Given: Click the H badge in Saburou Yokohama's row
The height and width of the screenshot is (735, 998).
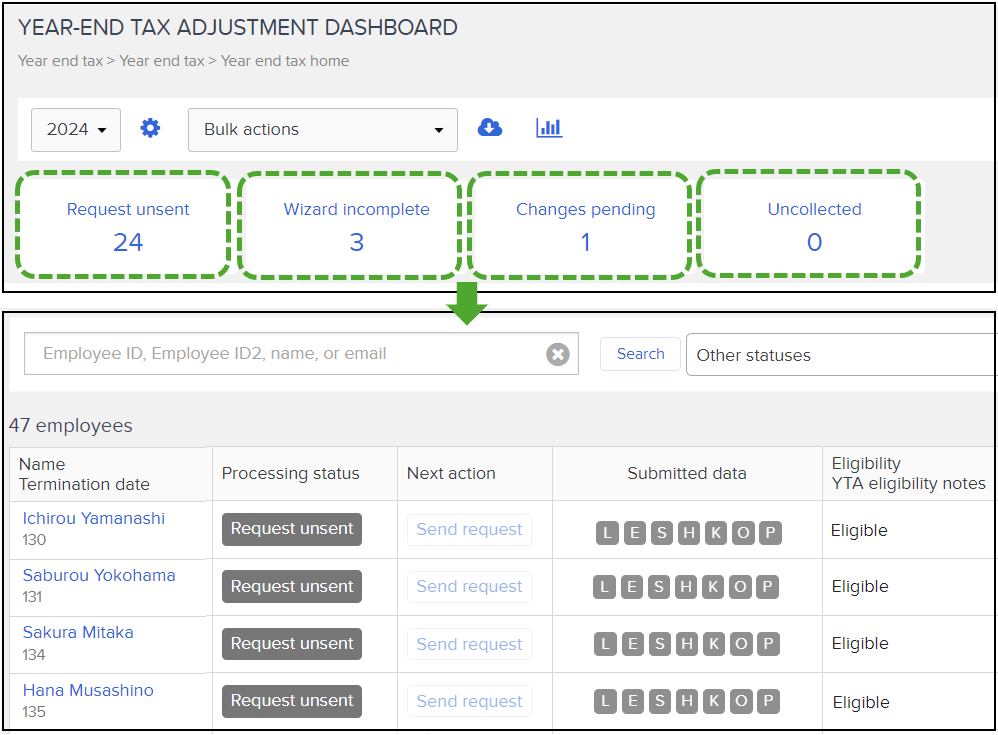Looking at the screenshot, I should click(686, 587).
